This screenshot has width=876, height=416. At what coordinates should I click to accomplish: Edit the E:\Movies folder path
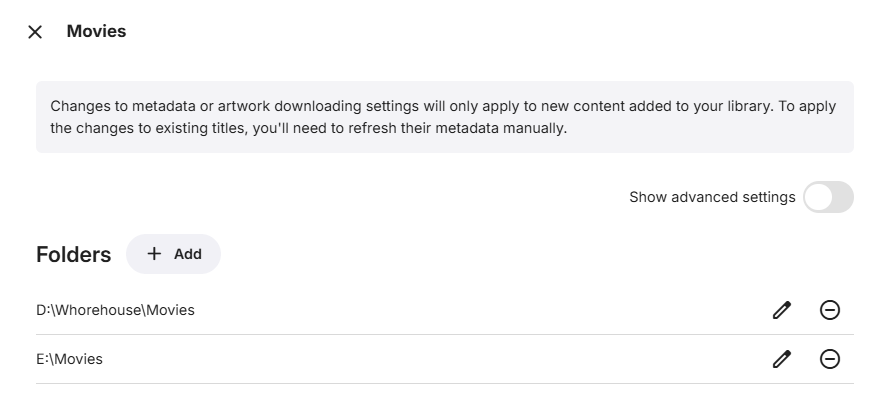[x=782, y=359]
